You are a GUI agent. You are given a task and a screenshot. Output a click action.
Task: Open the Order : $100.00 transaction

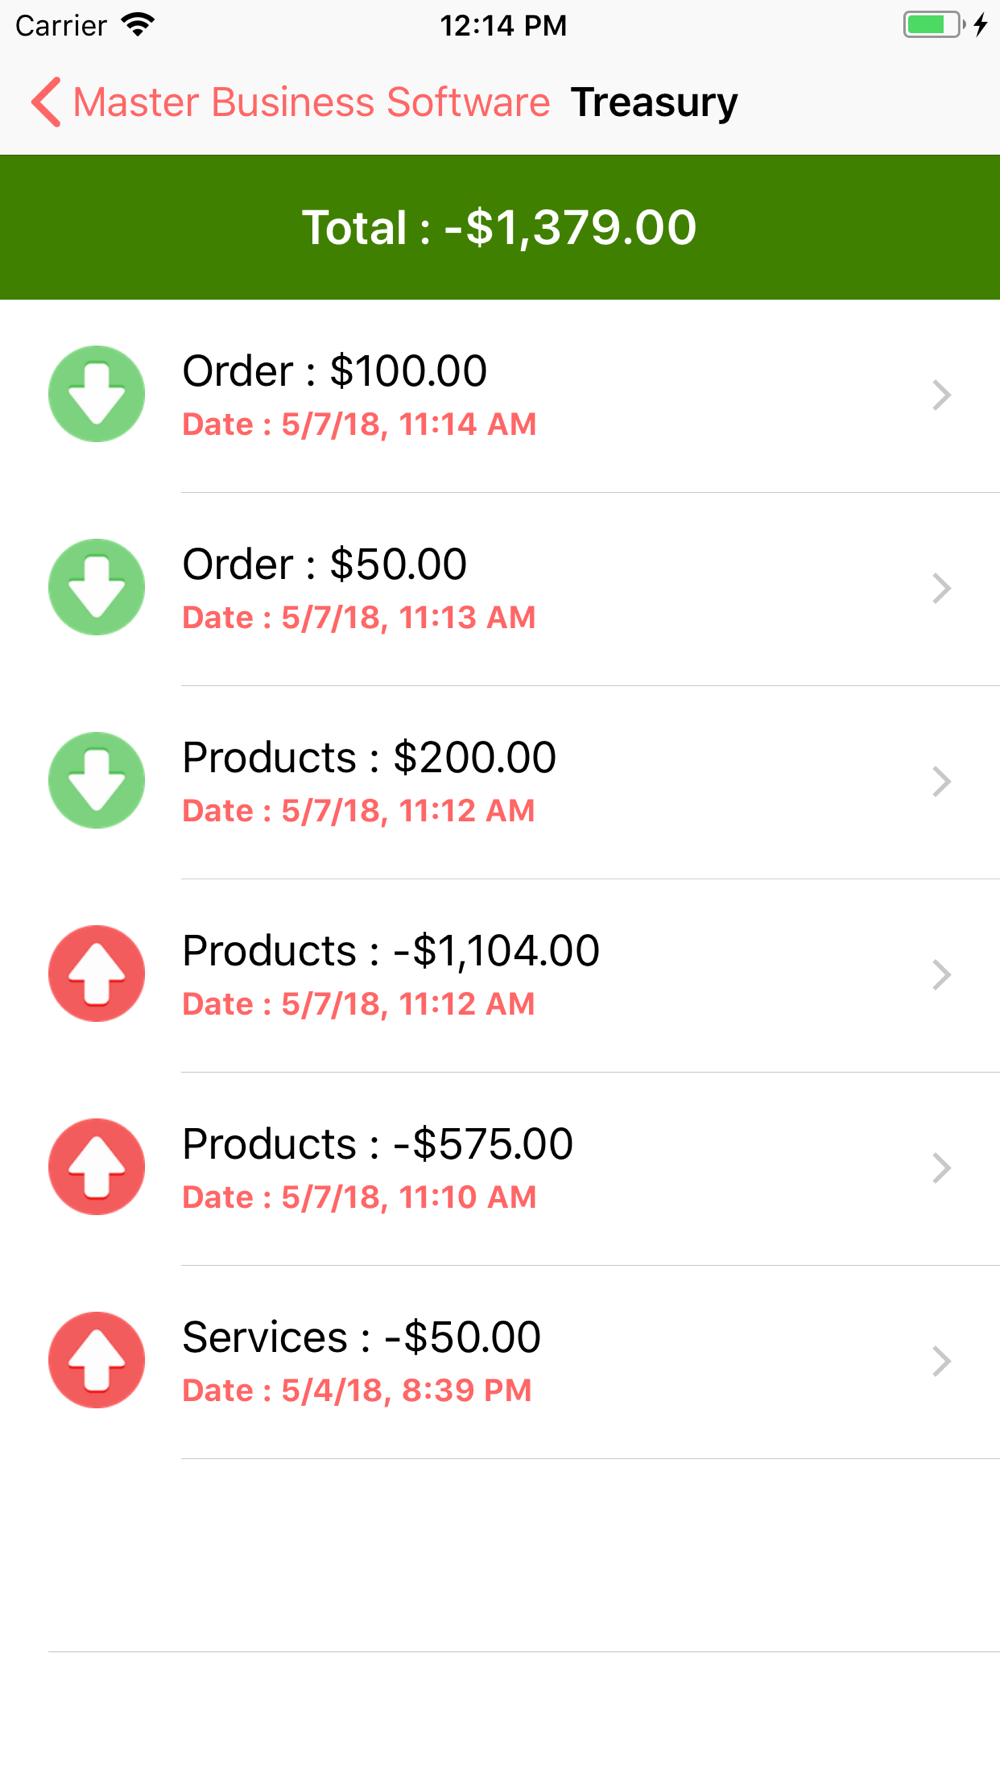[500, 395]
